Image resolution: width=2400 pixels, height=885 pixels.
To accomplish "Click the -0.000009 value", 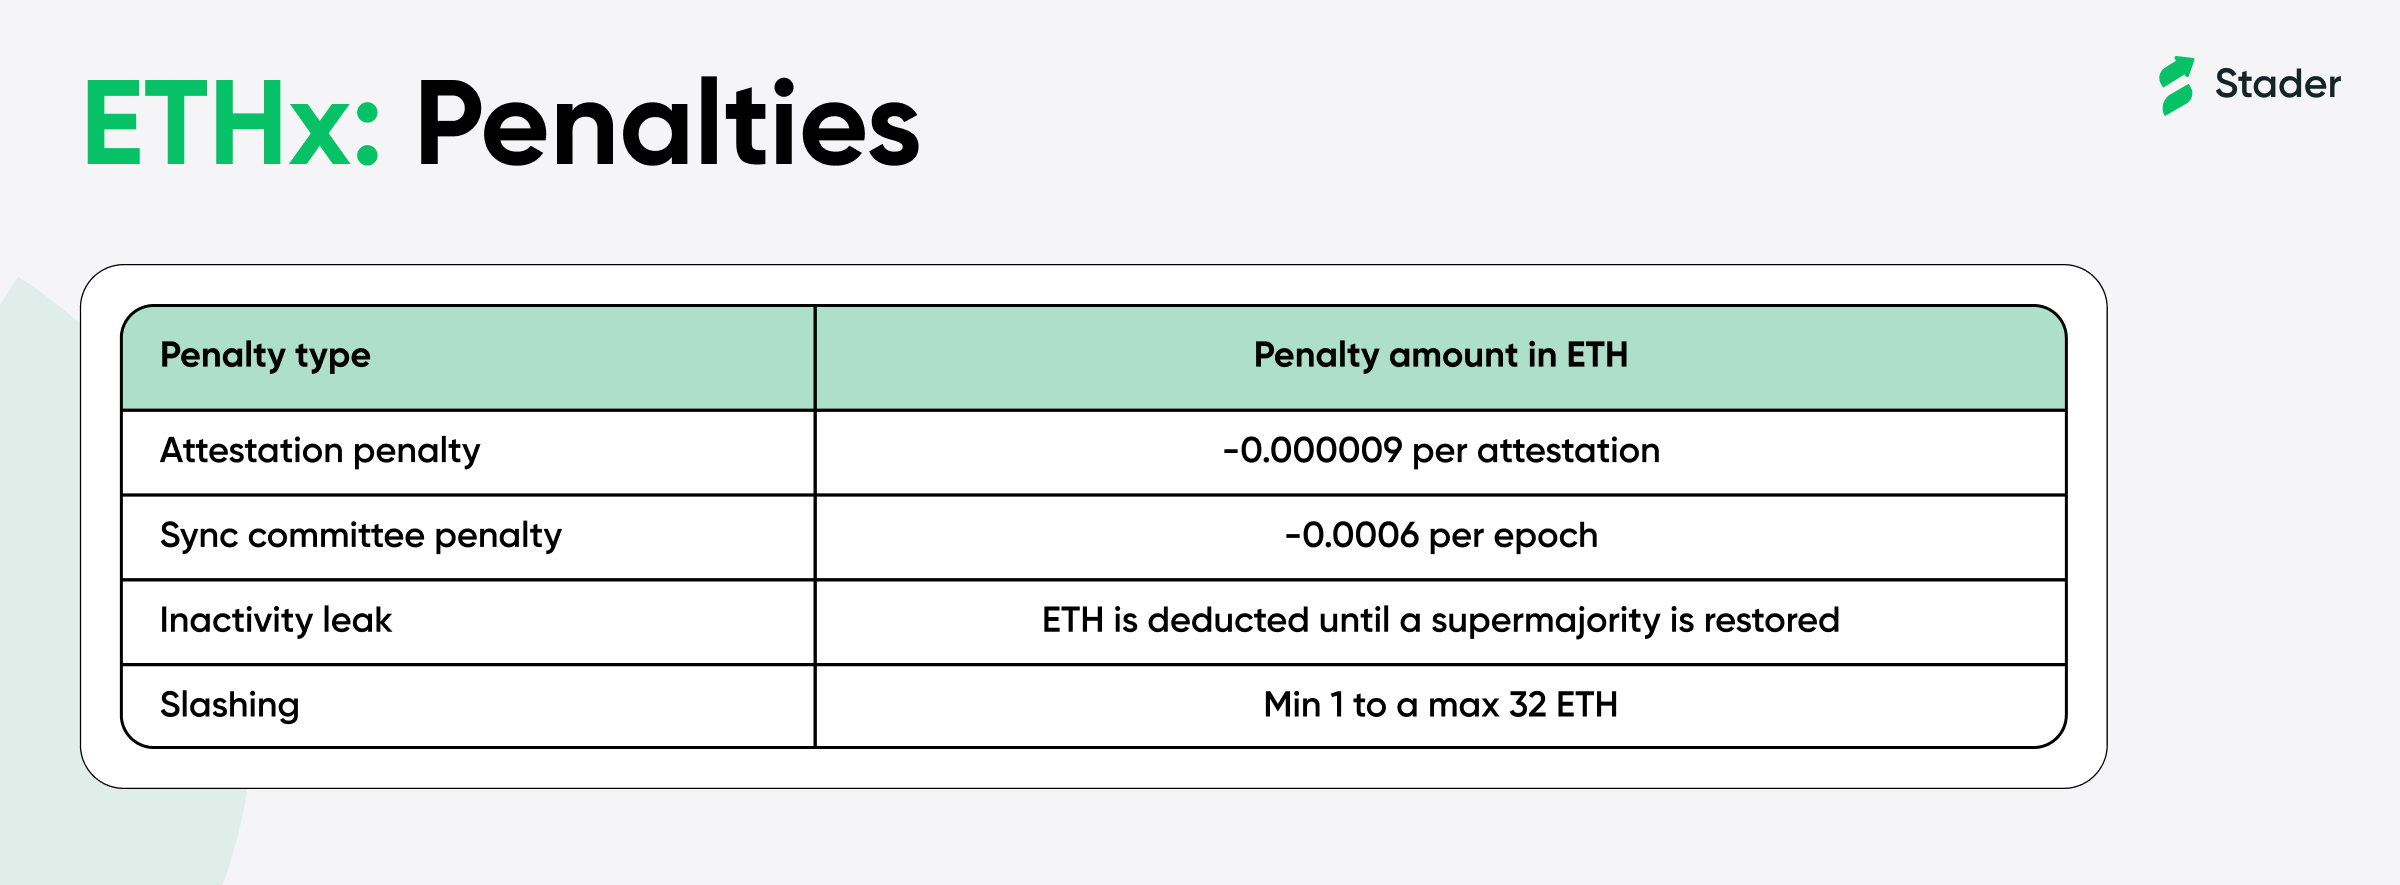I will pyautogui.click(x=1312, y=451).
